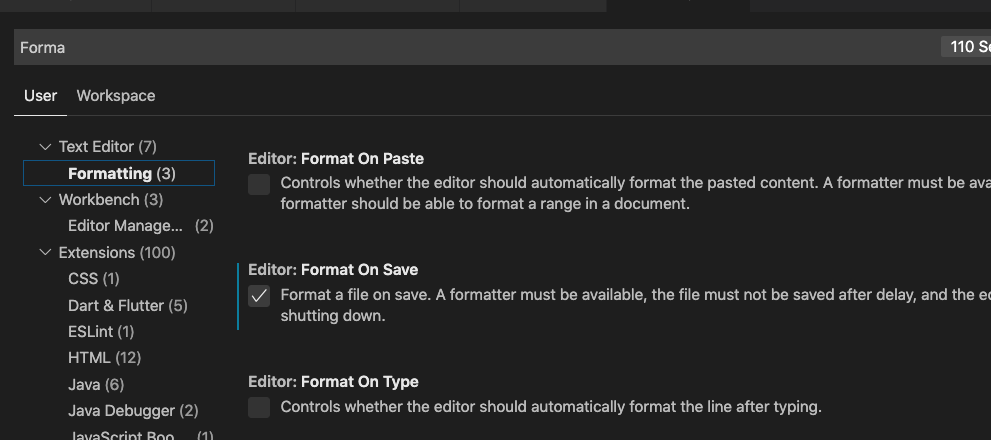Image resolution: width=991 pixels, height=440 pixels.
Task: Click the "Editor: Format On Type" setting title
Action: point(333,382)
